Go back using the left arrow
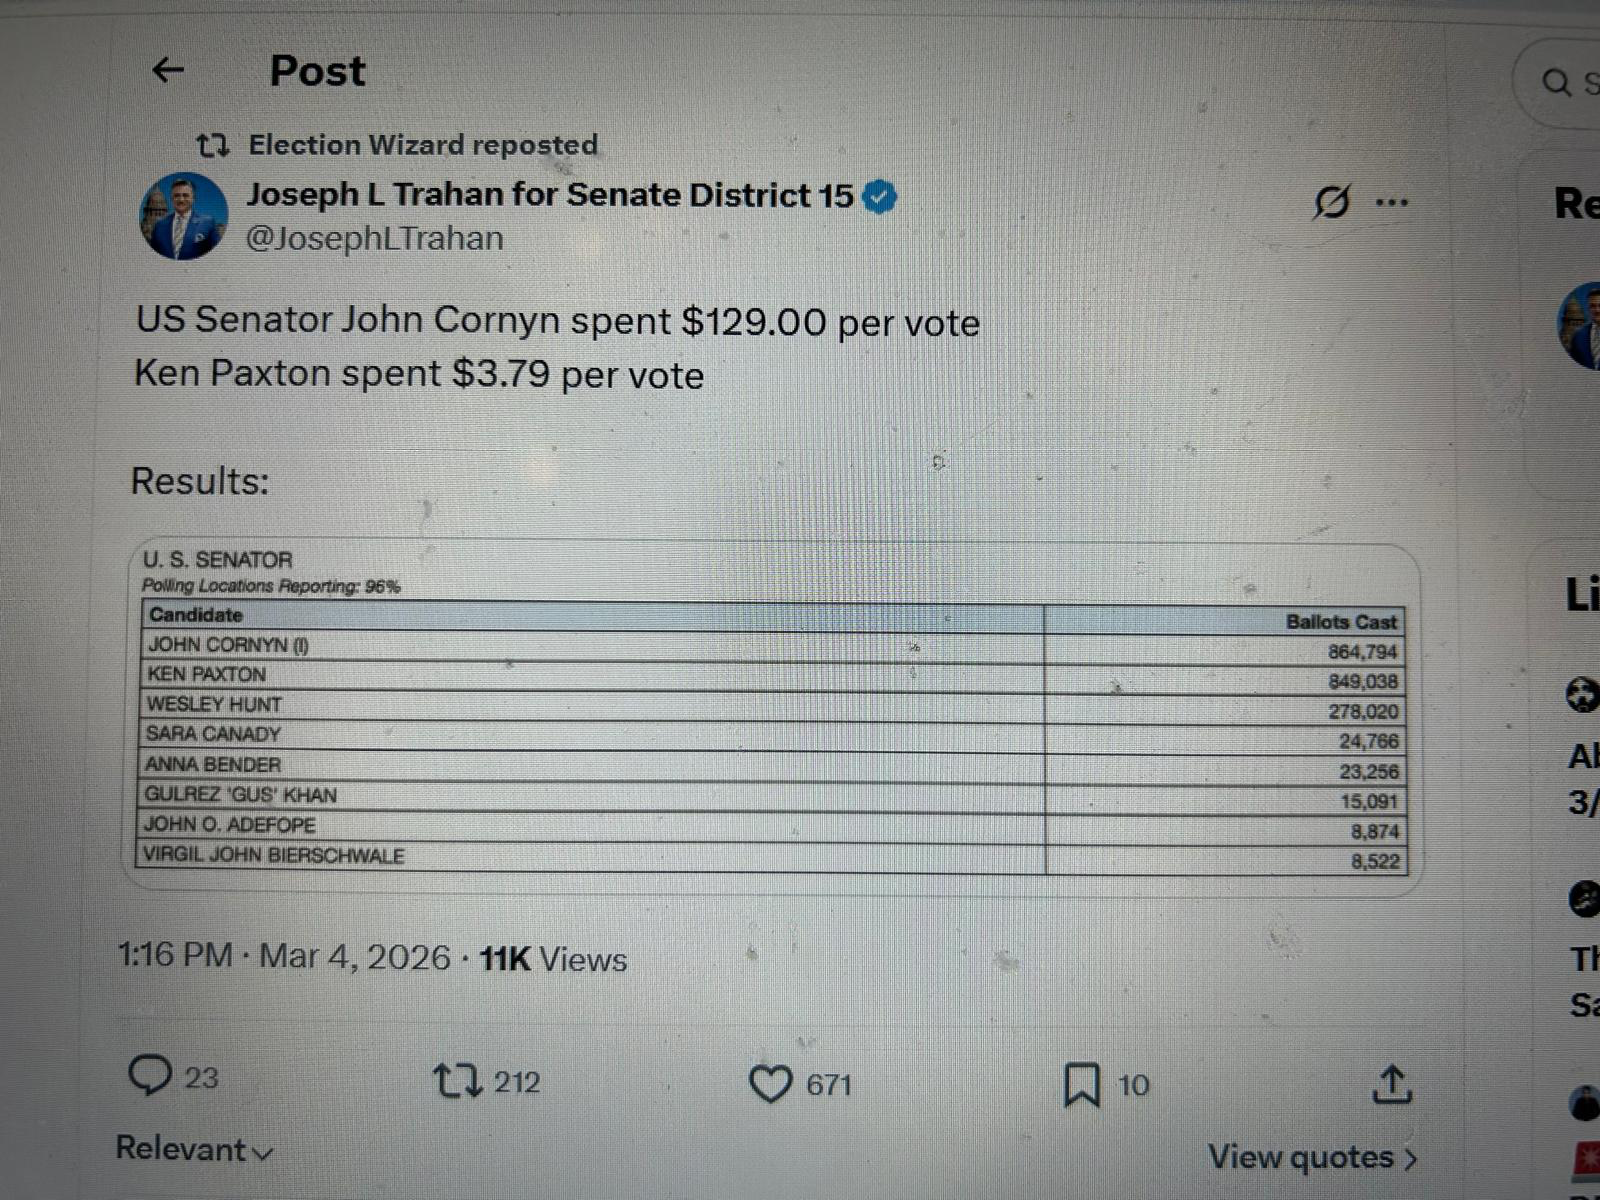The image size is (1600, 1200). click(x=168, y=70)
